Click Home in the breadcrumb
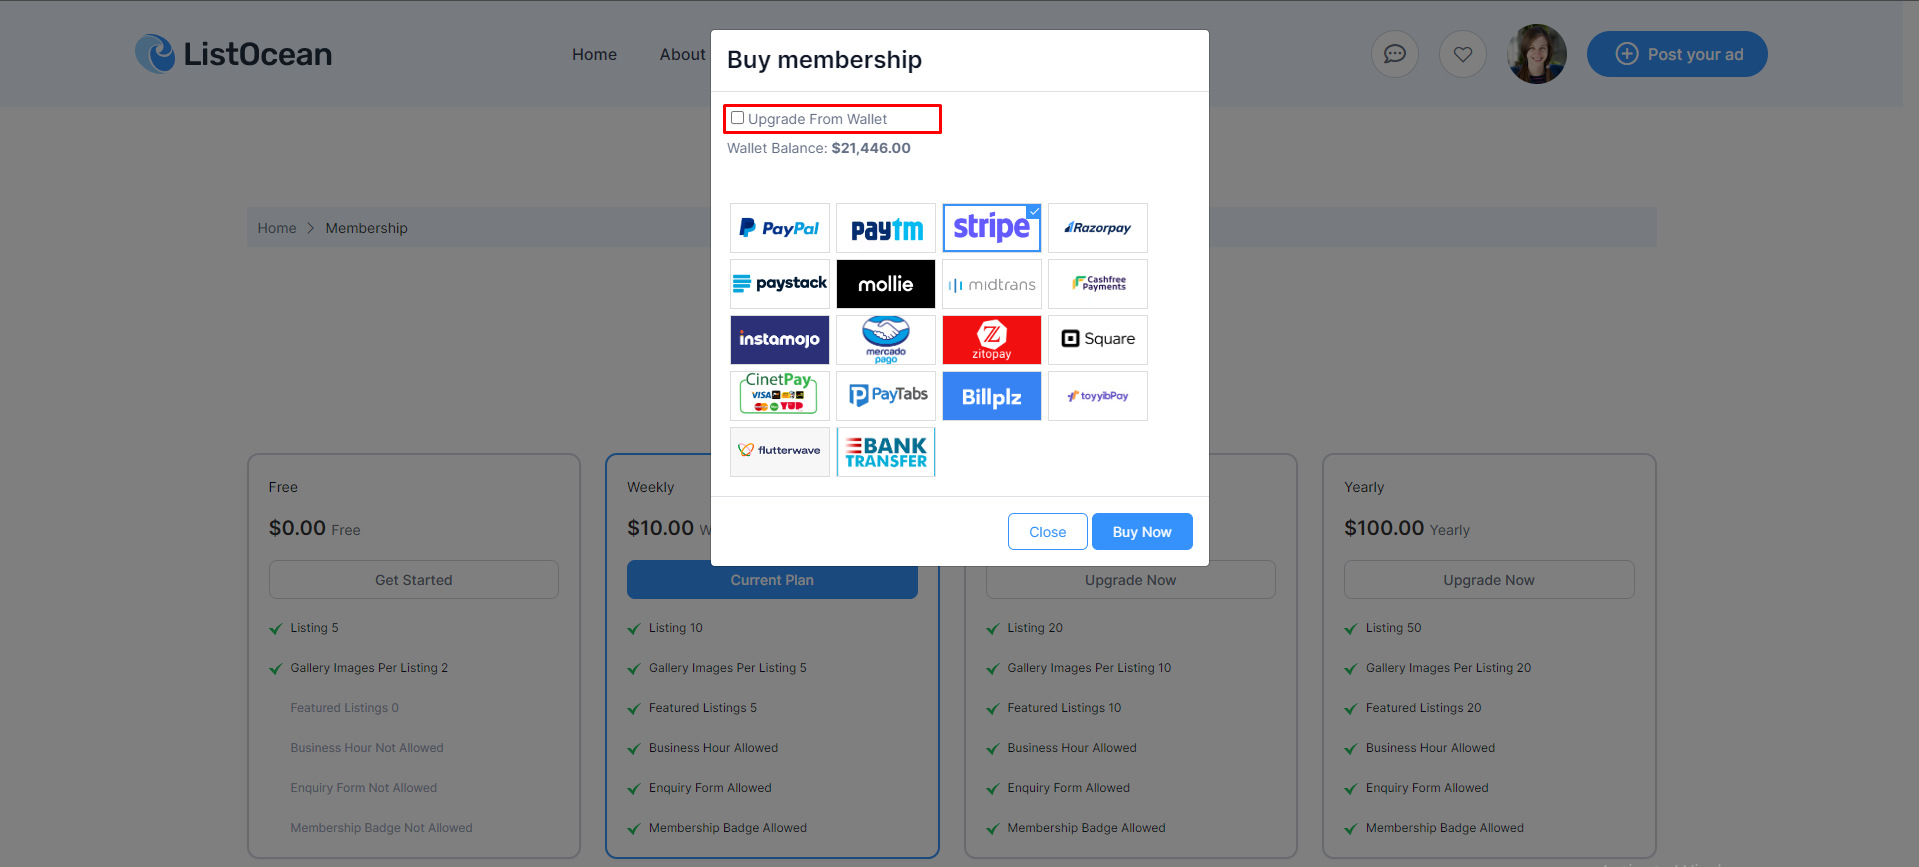The height and width of the screenshot is (867, 1919). click(x=277, y=228)
